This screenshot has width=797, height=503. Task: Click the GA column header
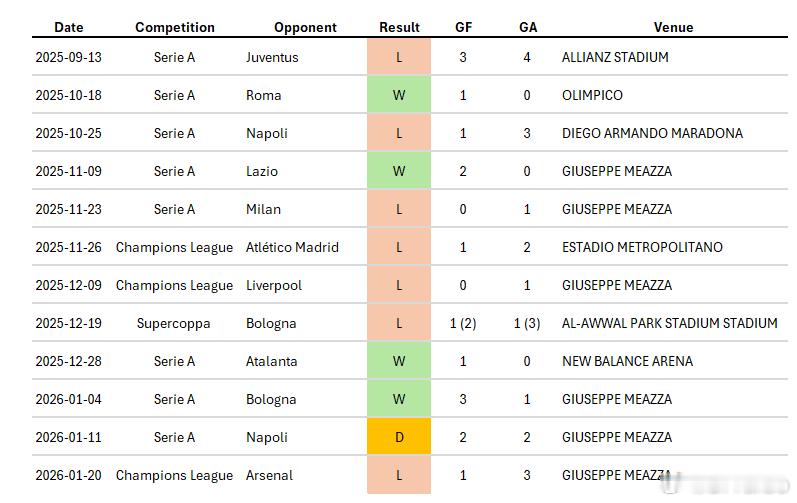click(528, 27)
